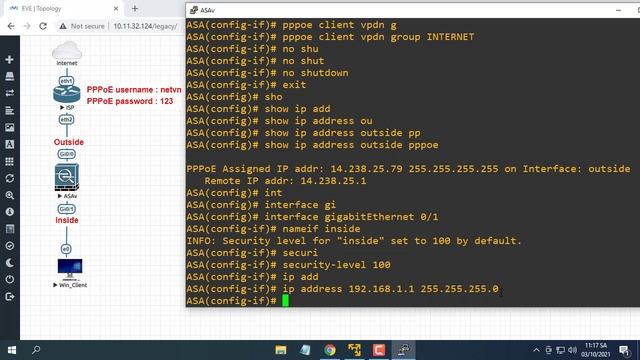Screen dimensions: 640x360
Task: Open the Startup-configs lines icon in sidebar
Action: [9, 110]
